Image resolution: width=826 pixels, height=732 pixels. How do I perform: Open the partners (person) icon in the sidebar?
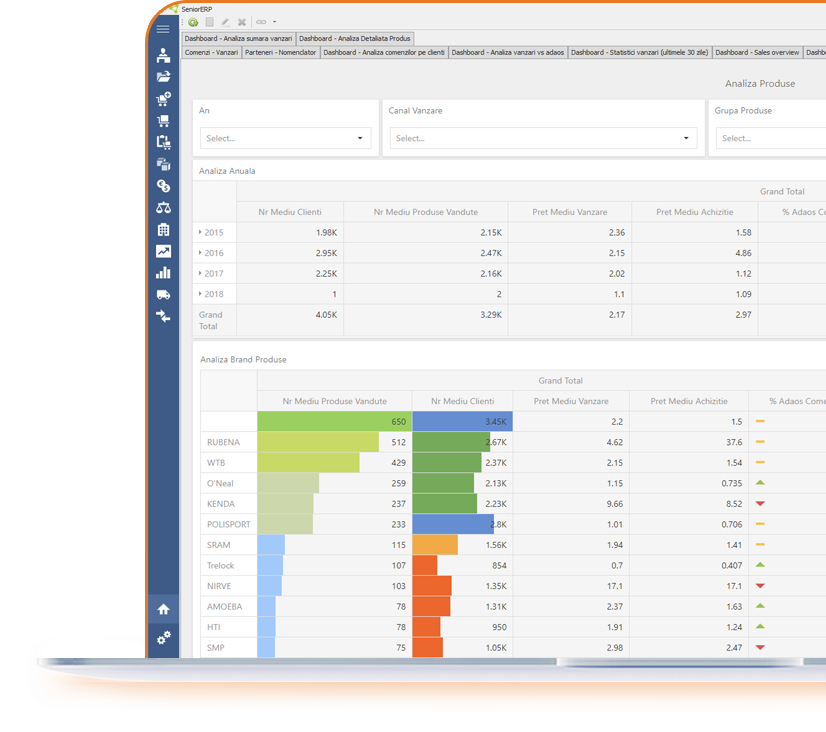coord(163,56)
